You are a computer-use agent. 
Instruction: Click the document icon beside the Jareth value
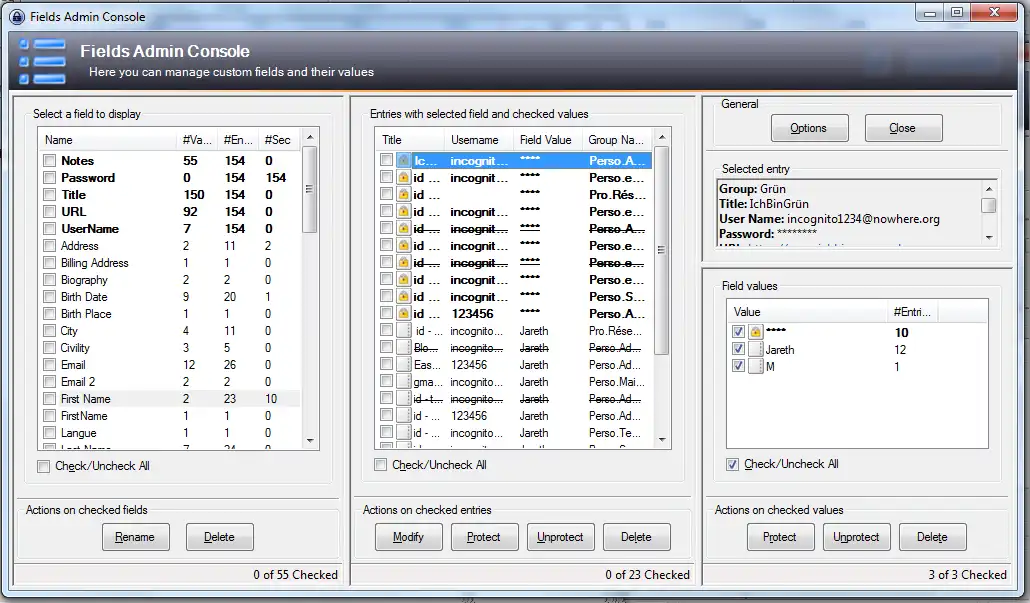(x=755, y=349)
